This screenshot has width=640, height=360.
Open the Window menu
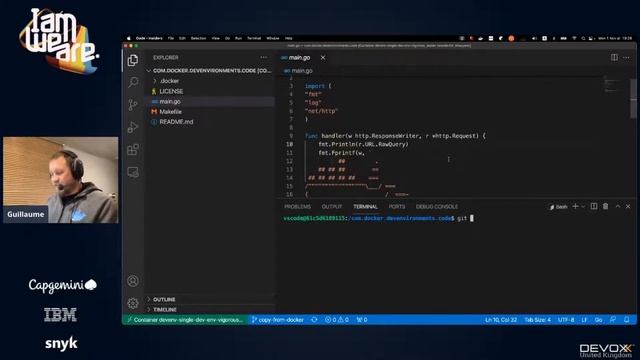point(273,38)
